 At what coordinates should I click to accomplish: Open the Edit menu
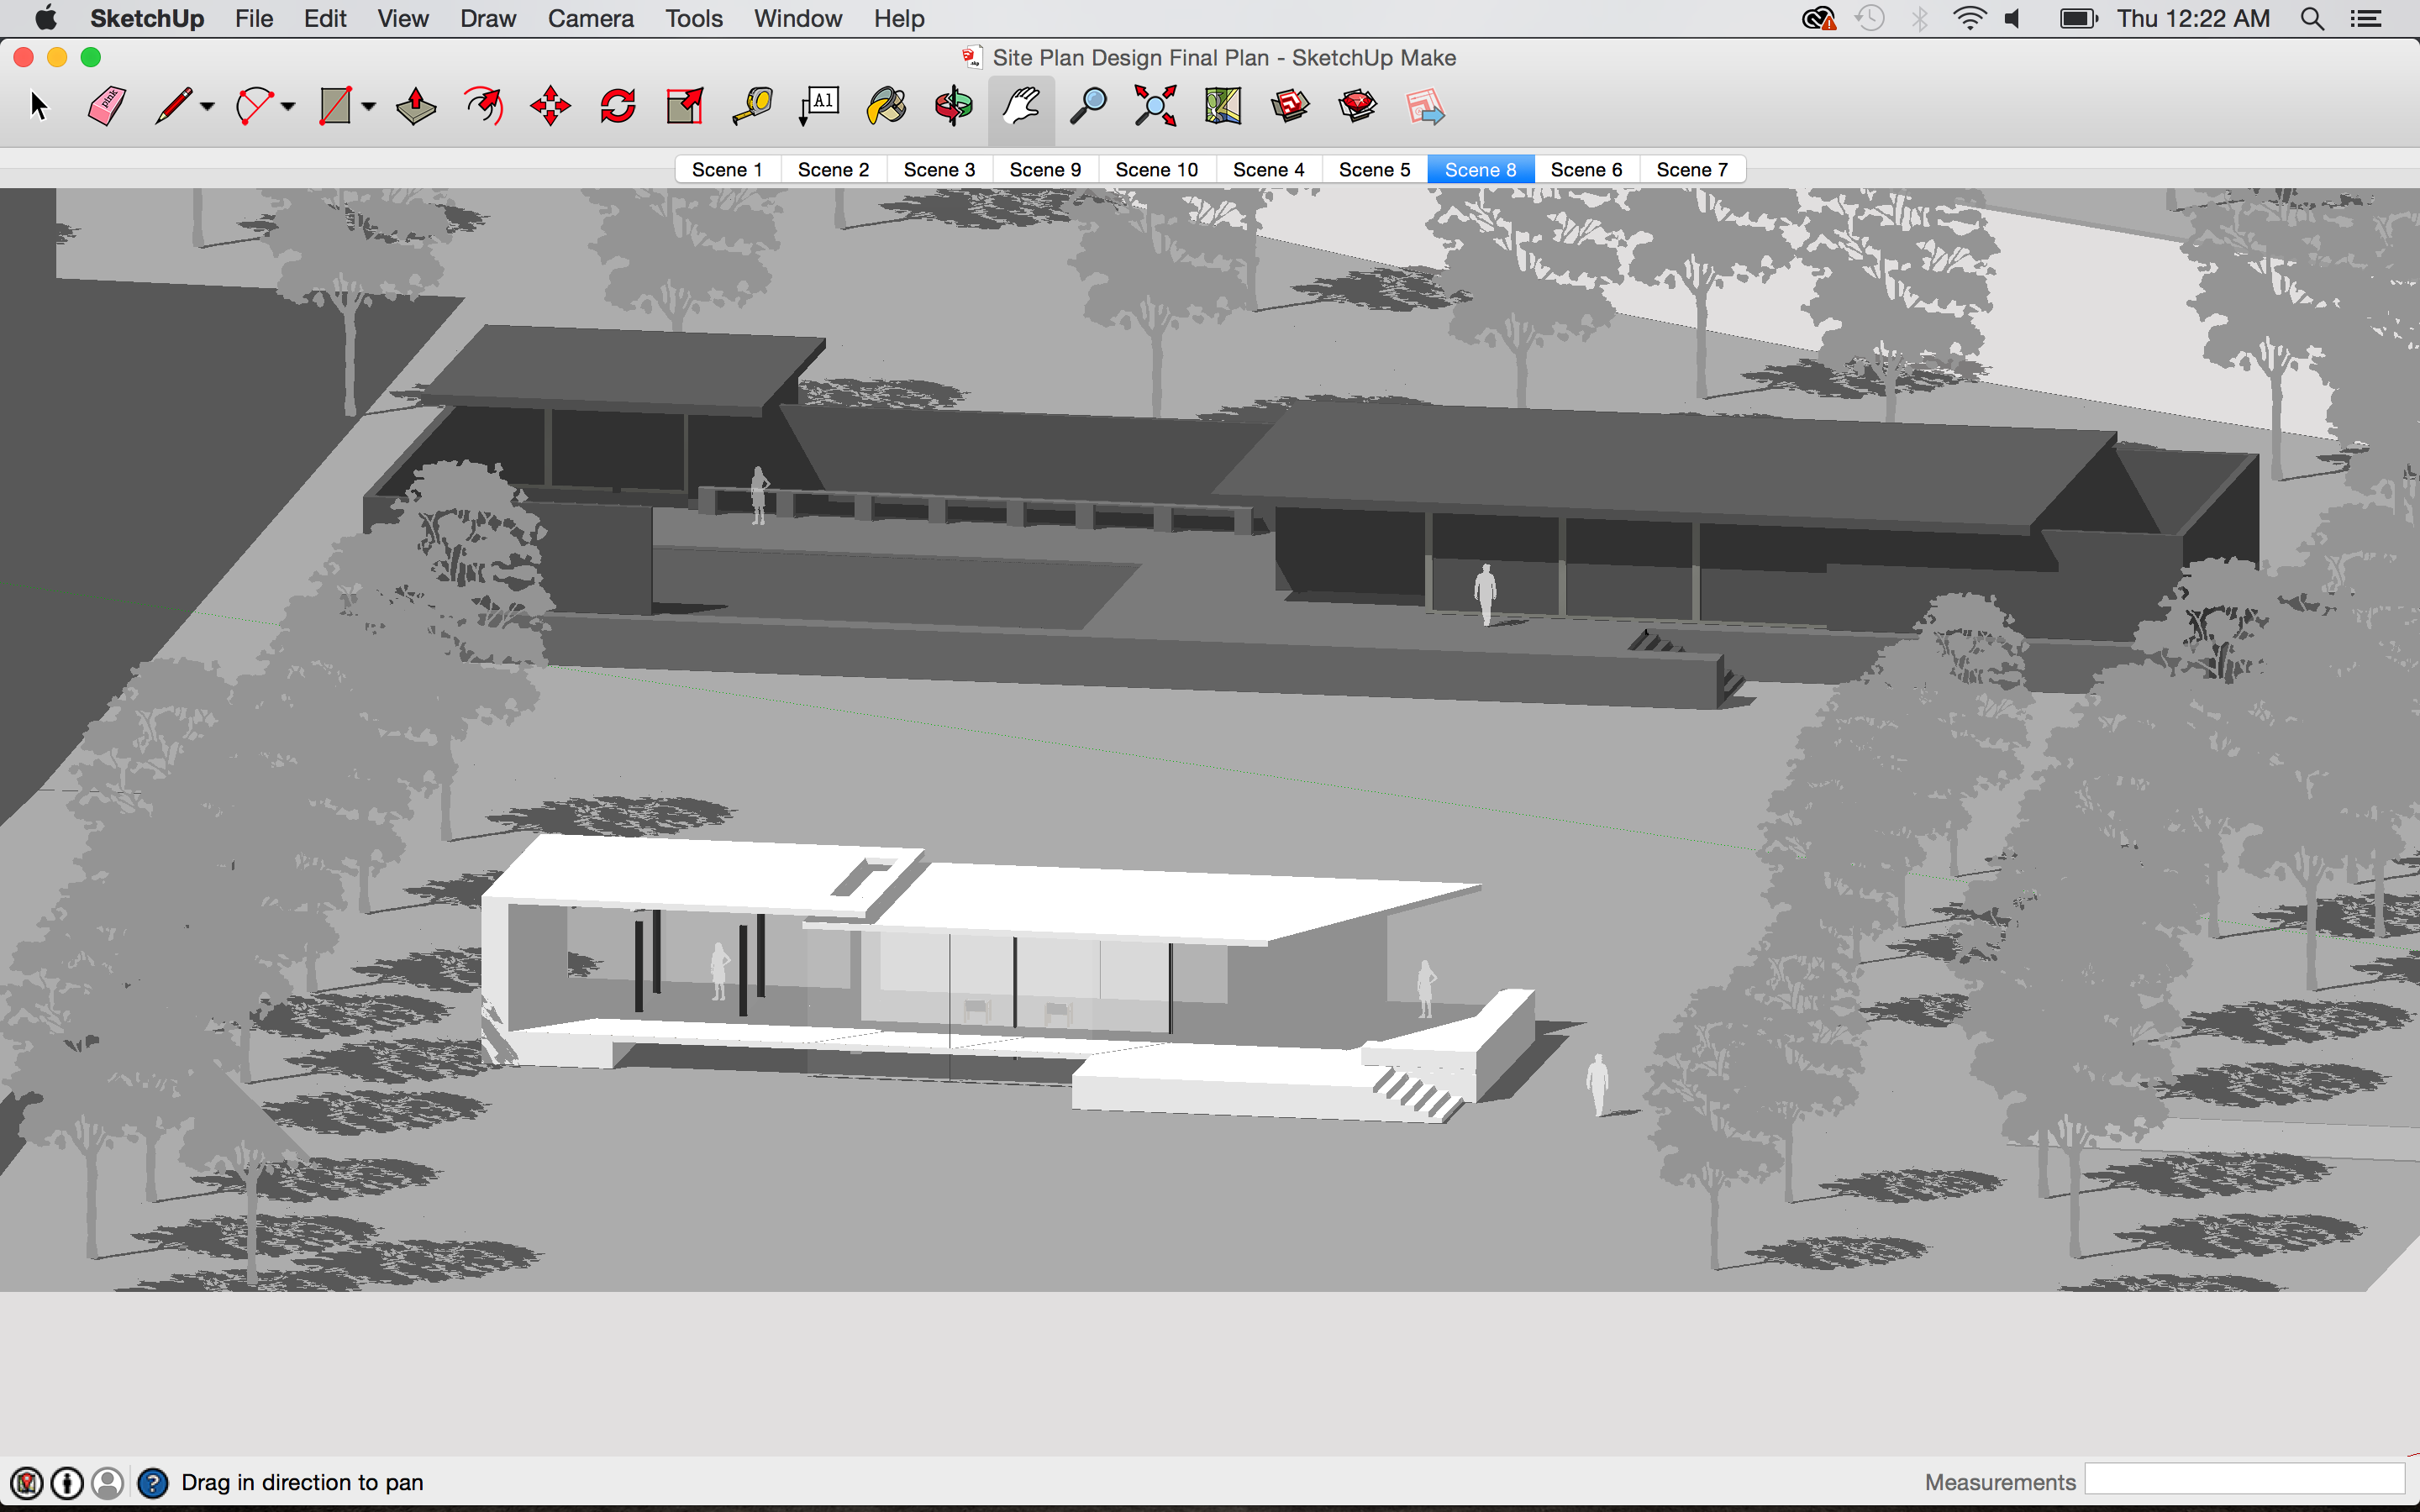pos(325,18)
